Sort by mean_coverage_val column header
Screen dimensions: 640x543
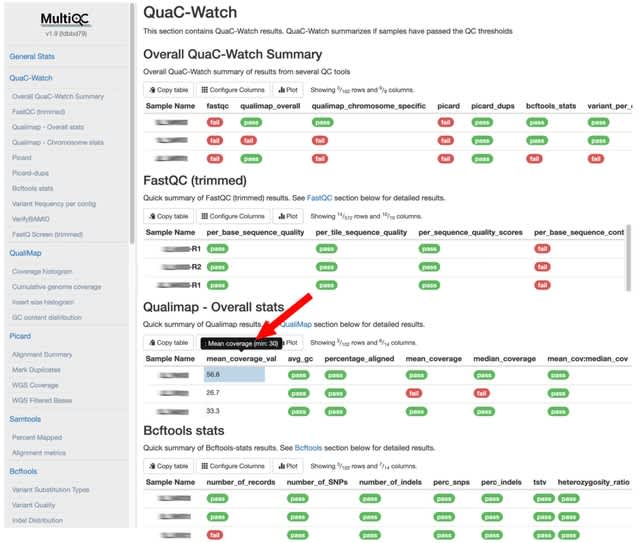coord(241,358)
